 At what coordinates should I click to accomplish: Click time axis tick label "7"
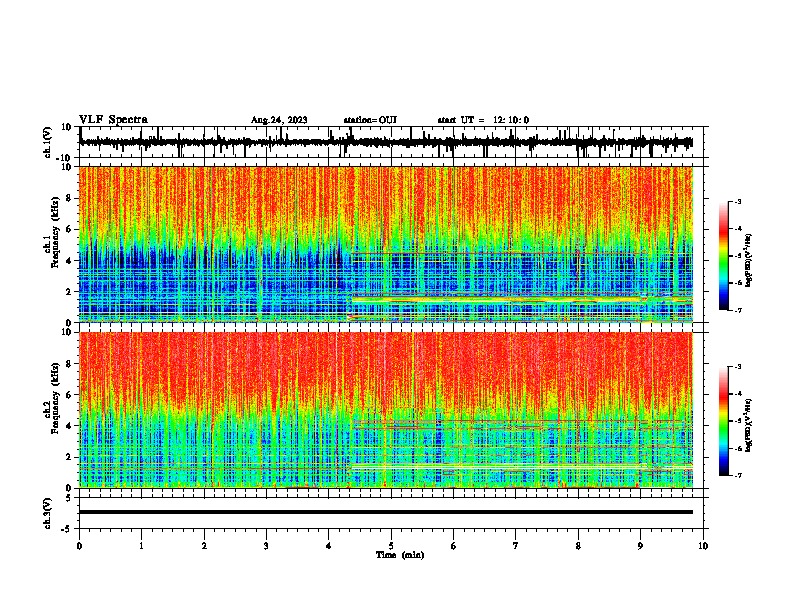click(x=516, y=546)
